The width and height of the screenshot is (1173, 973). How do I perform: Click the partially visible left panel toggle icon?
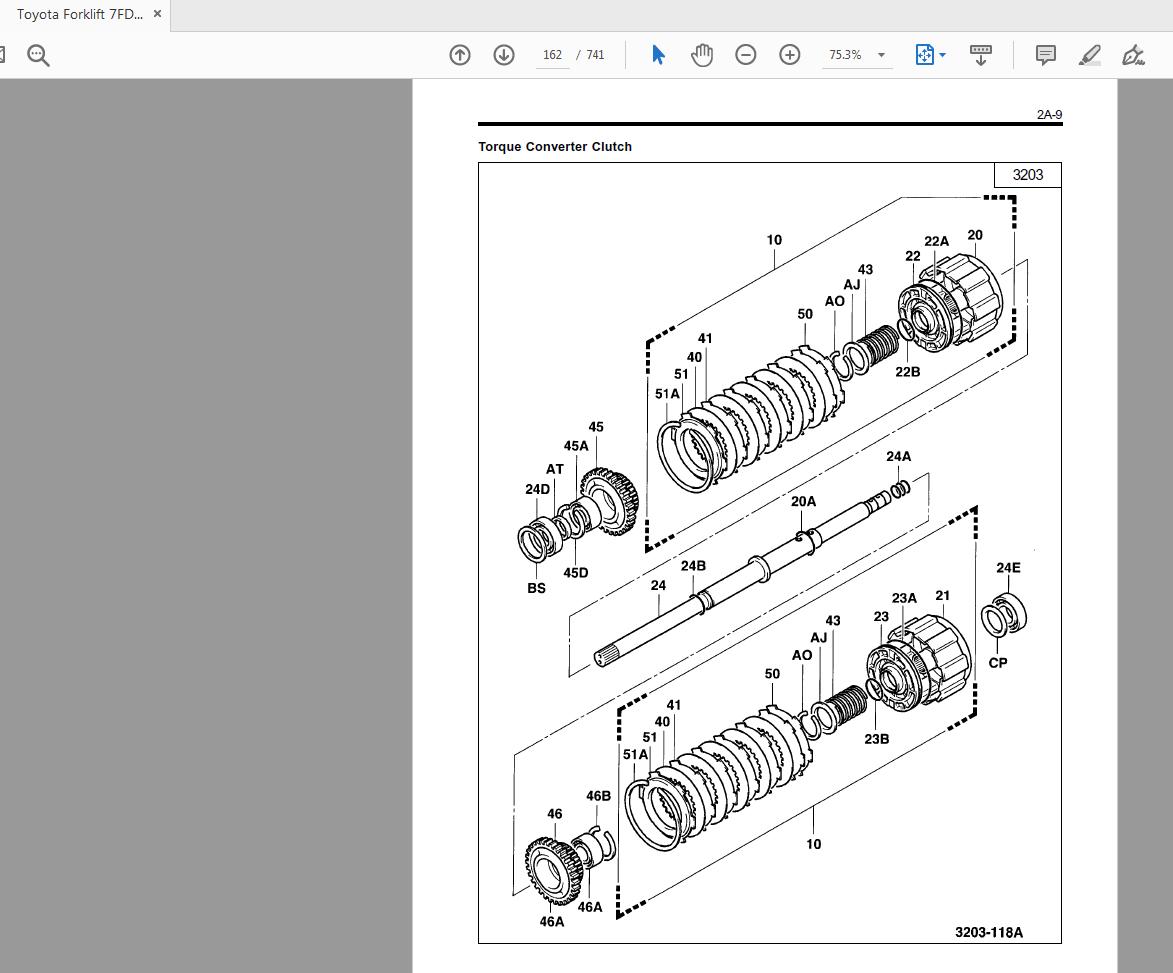(x=2, y=55)
